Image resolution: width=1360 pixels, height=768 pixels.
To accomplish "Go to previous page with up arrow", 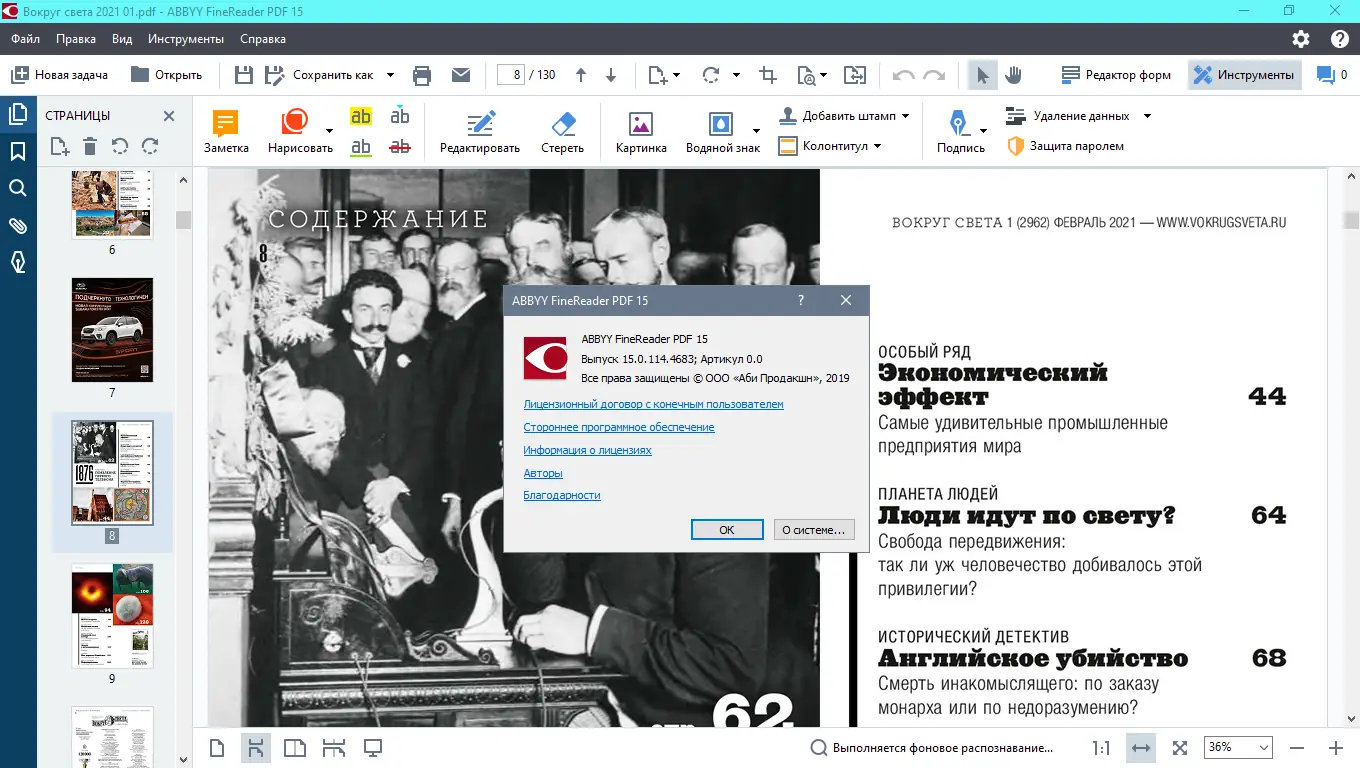I will [581, 75].
